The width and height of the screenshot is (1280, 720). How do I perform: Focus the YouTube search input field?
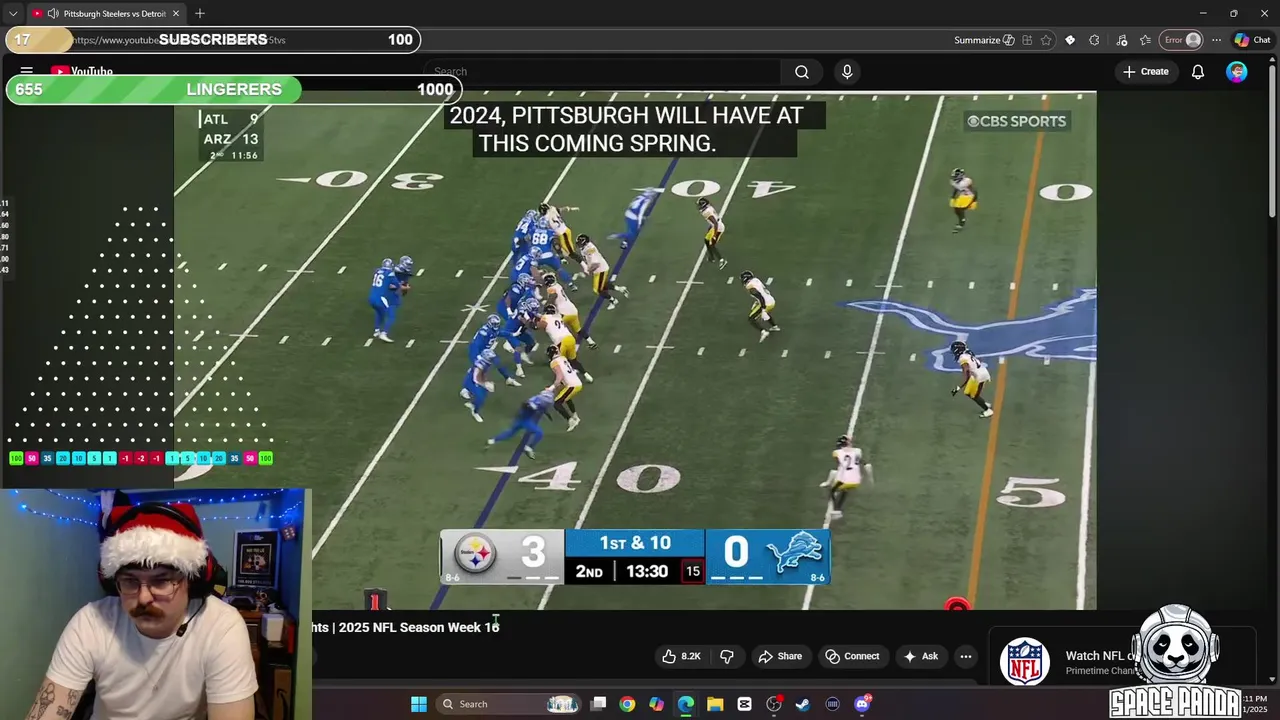[x=601, y=72]
